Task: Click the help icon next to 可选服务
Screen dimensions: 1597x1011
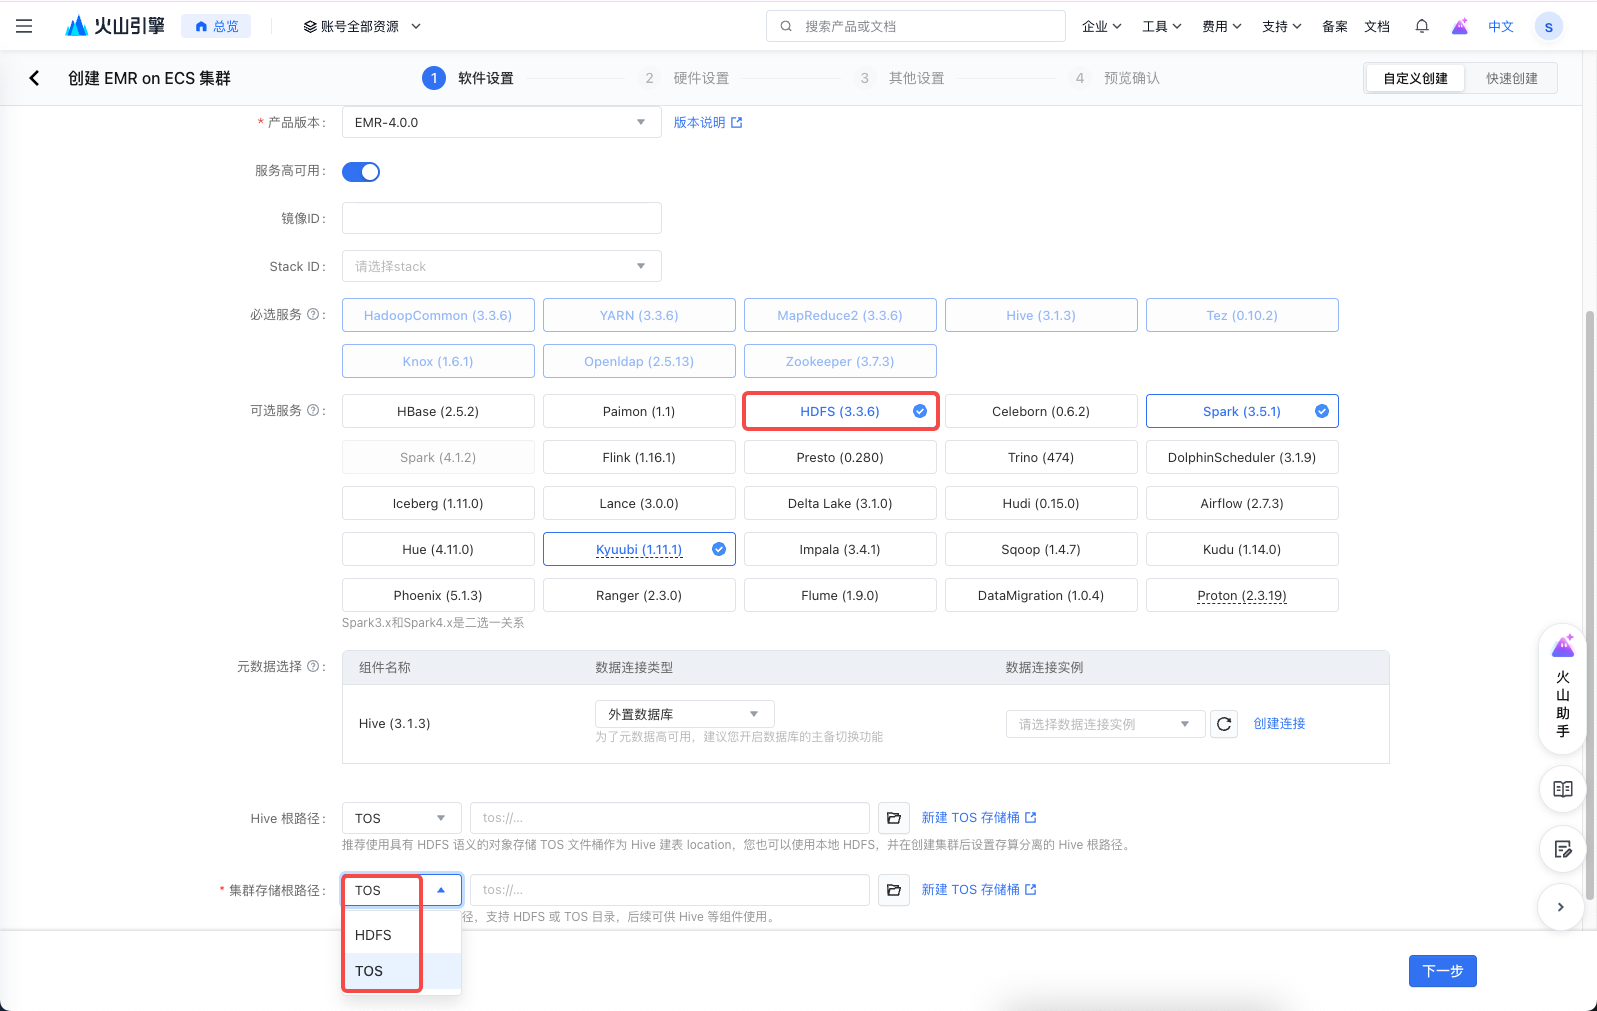Action: [x=313, y=410]
